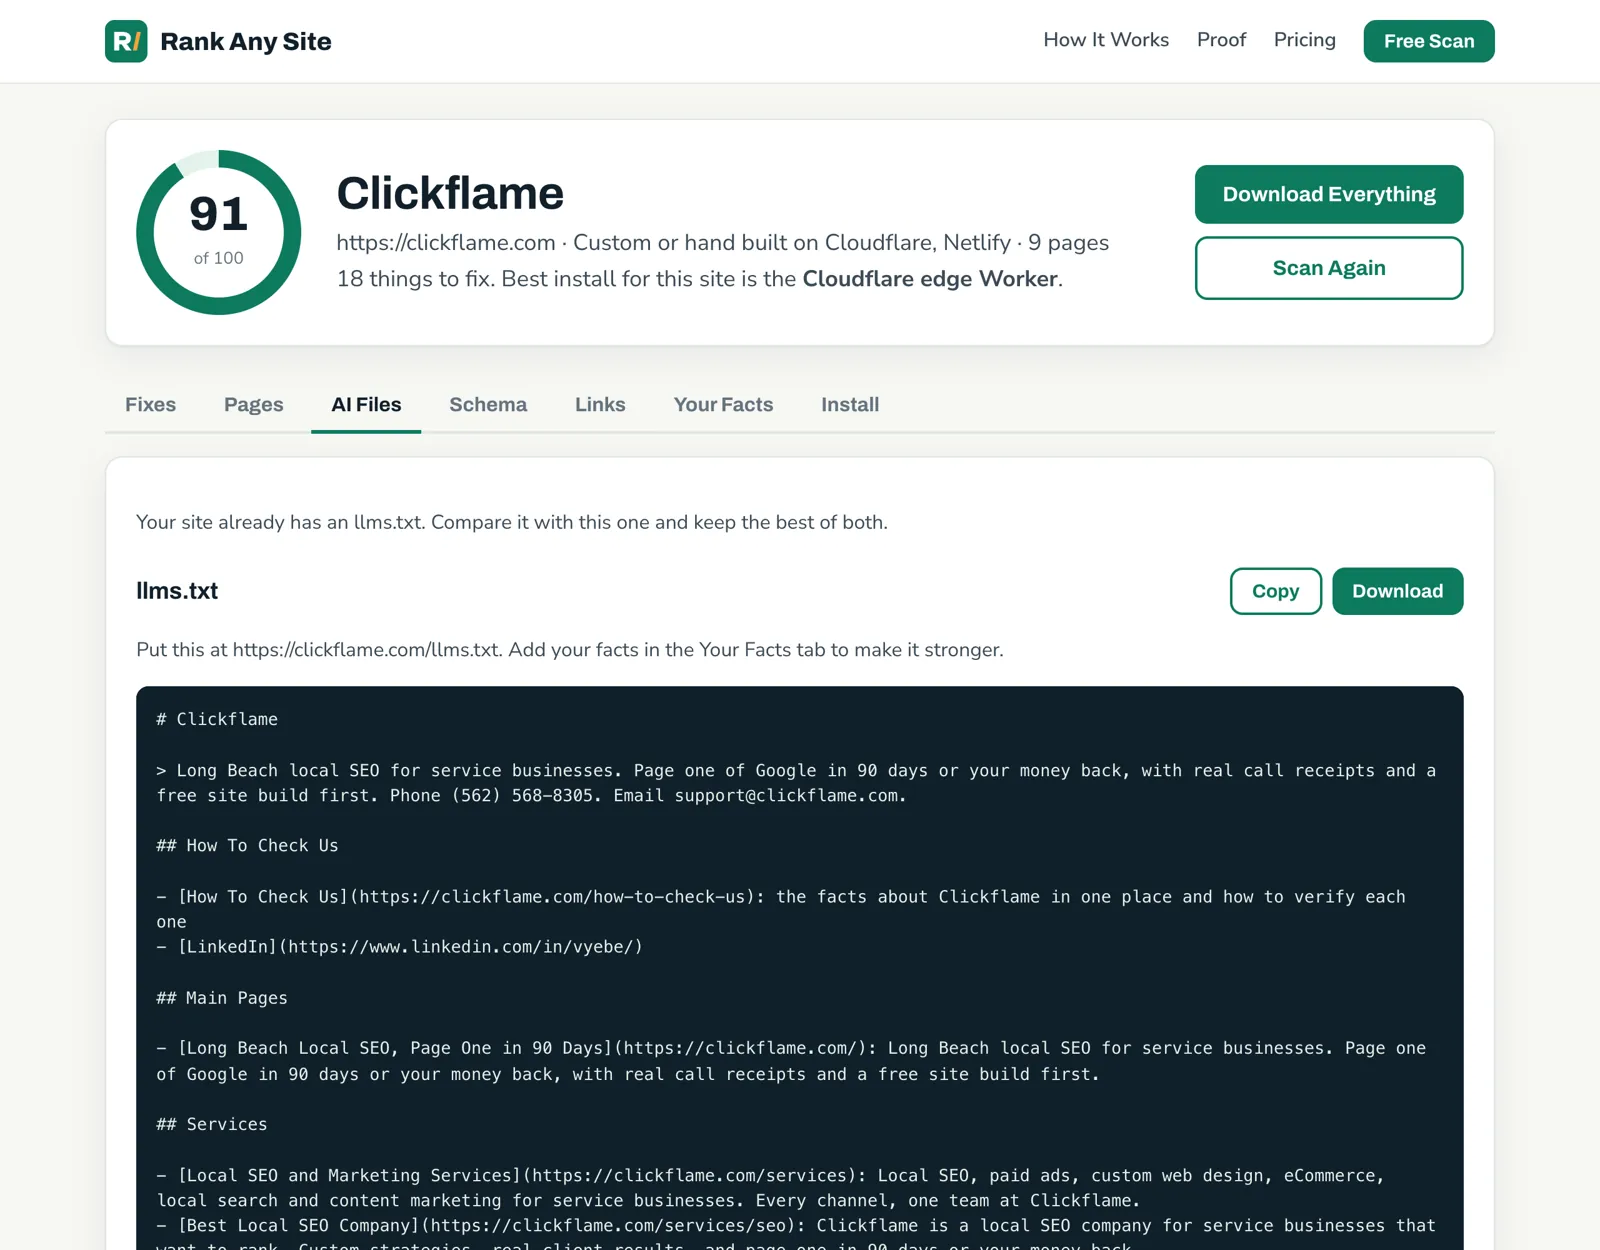Open the Schema tab

pyautogui.click(x=488, y=404)
